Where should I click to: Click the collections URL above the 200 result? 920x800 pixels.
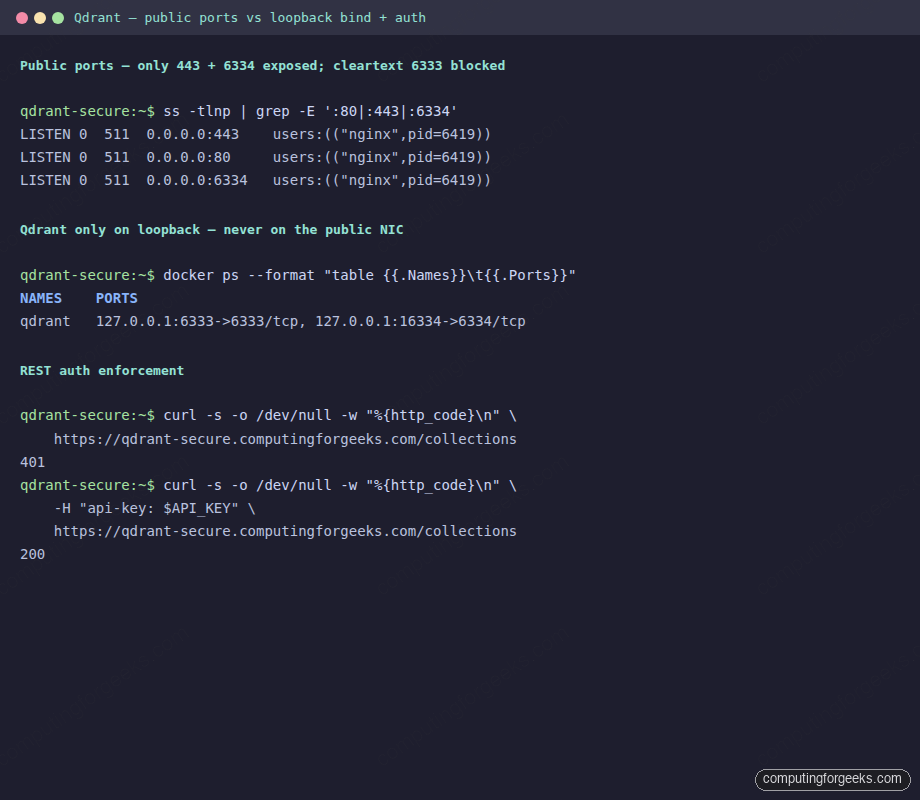pos(285,531)
